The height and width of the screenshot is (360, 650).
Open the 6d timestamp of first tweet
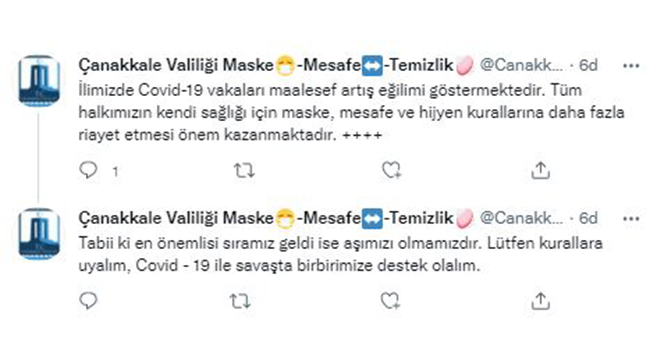pyautogui.click(x=588, y=65)
